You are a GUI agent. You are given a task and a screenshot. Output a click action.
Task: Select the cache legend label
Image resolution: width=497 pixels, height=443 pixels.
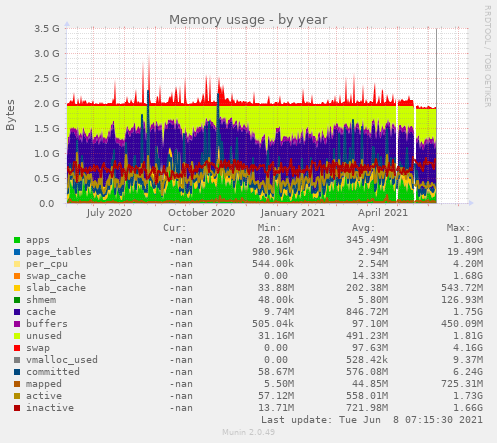(x=41, y=312)
